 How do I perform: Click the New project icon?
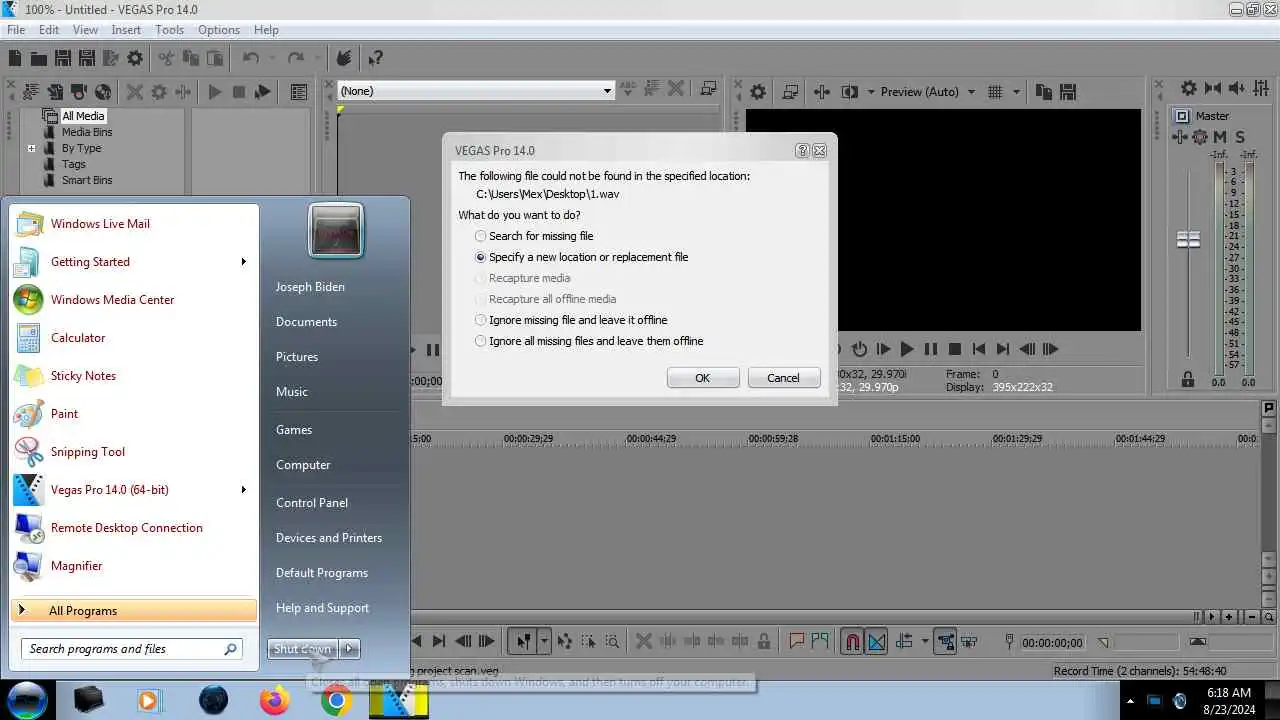click(15, 58)
